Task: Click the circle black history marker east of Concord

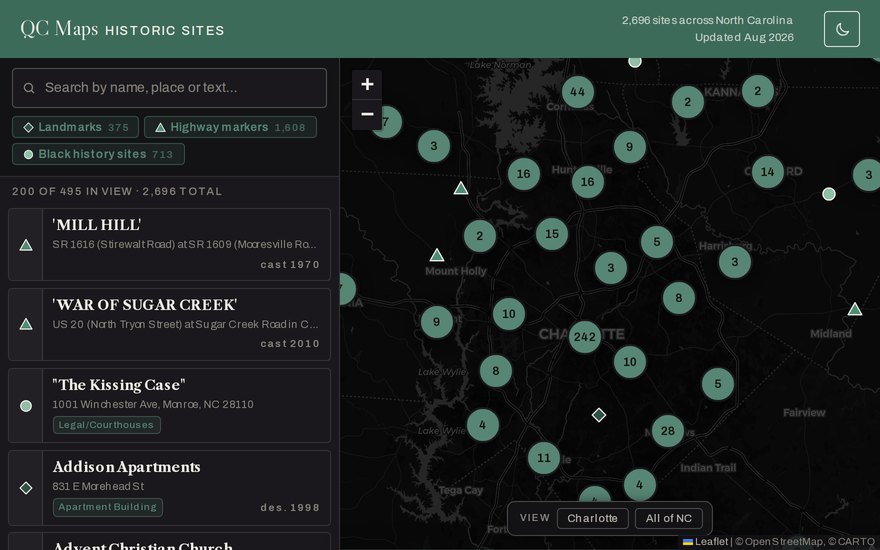Action: click(829, 194)
